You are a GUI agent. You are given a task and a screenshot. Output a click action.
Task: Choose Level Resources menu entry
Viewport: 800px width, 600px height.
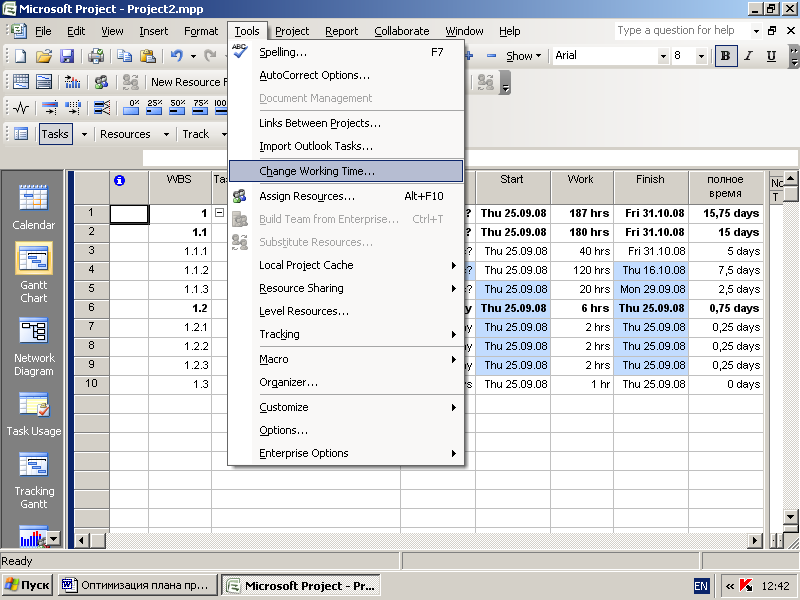pos(346,311)
